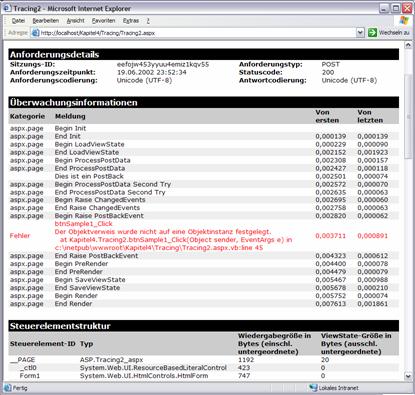415x395 pixels.
Task: Click the scroll down arrow of the page
Action: 408,376
